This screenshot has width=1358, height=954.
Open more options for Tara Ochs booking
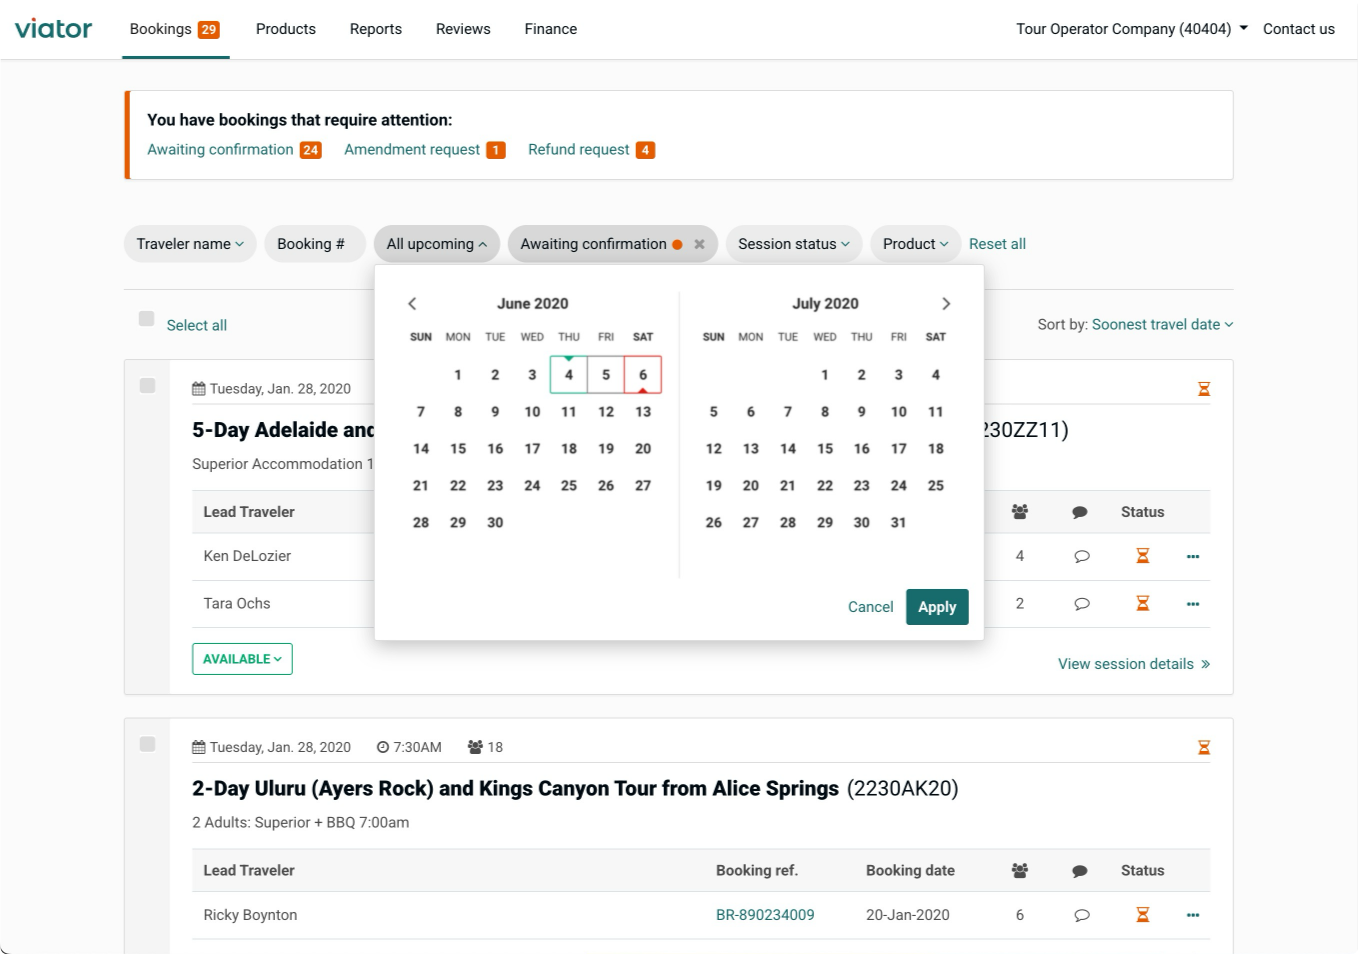(x=1193, y=604)
